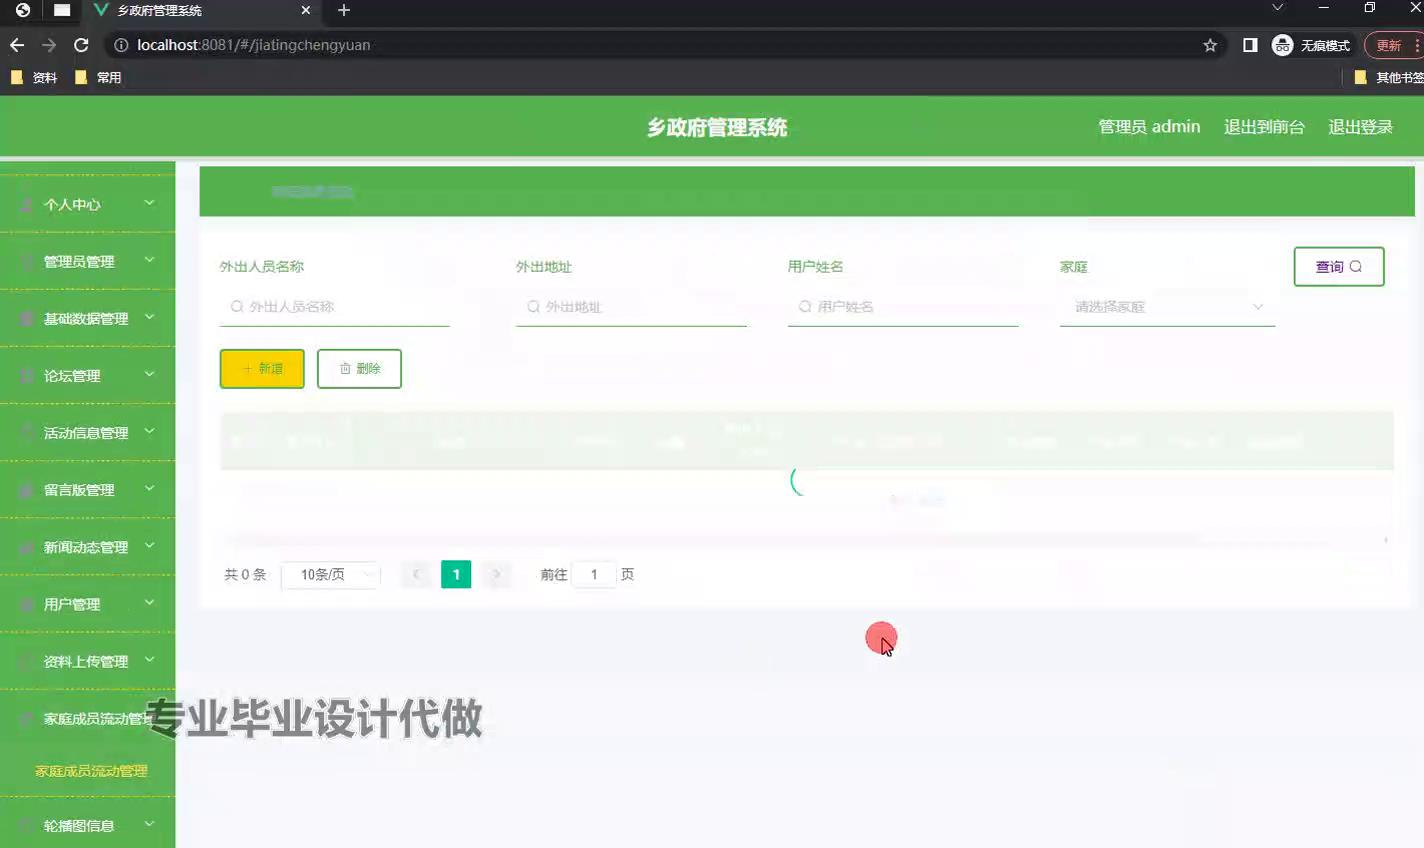This screenshot has height=848, width=1424.
Task: Open the browser side panel icon
Action: pos(1250,45)
